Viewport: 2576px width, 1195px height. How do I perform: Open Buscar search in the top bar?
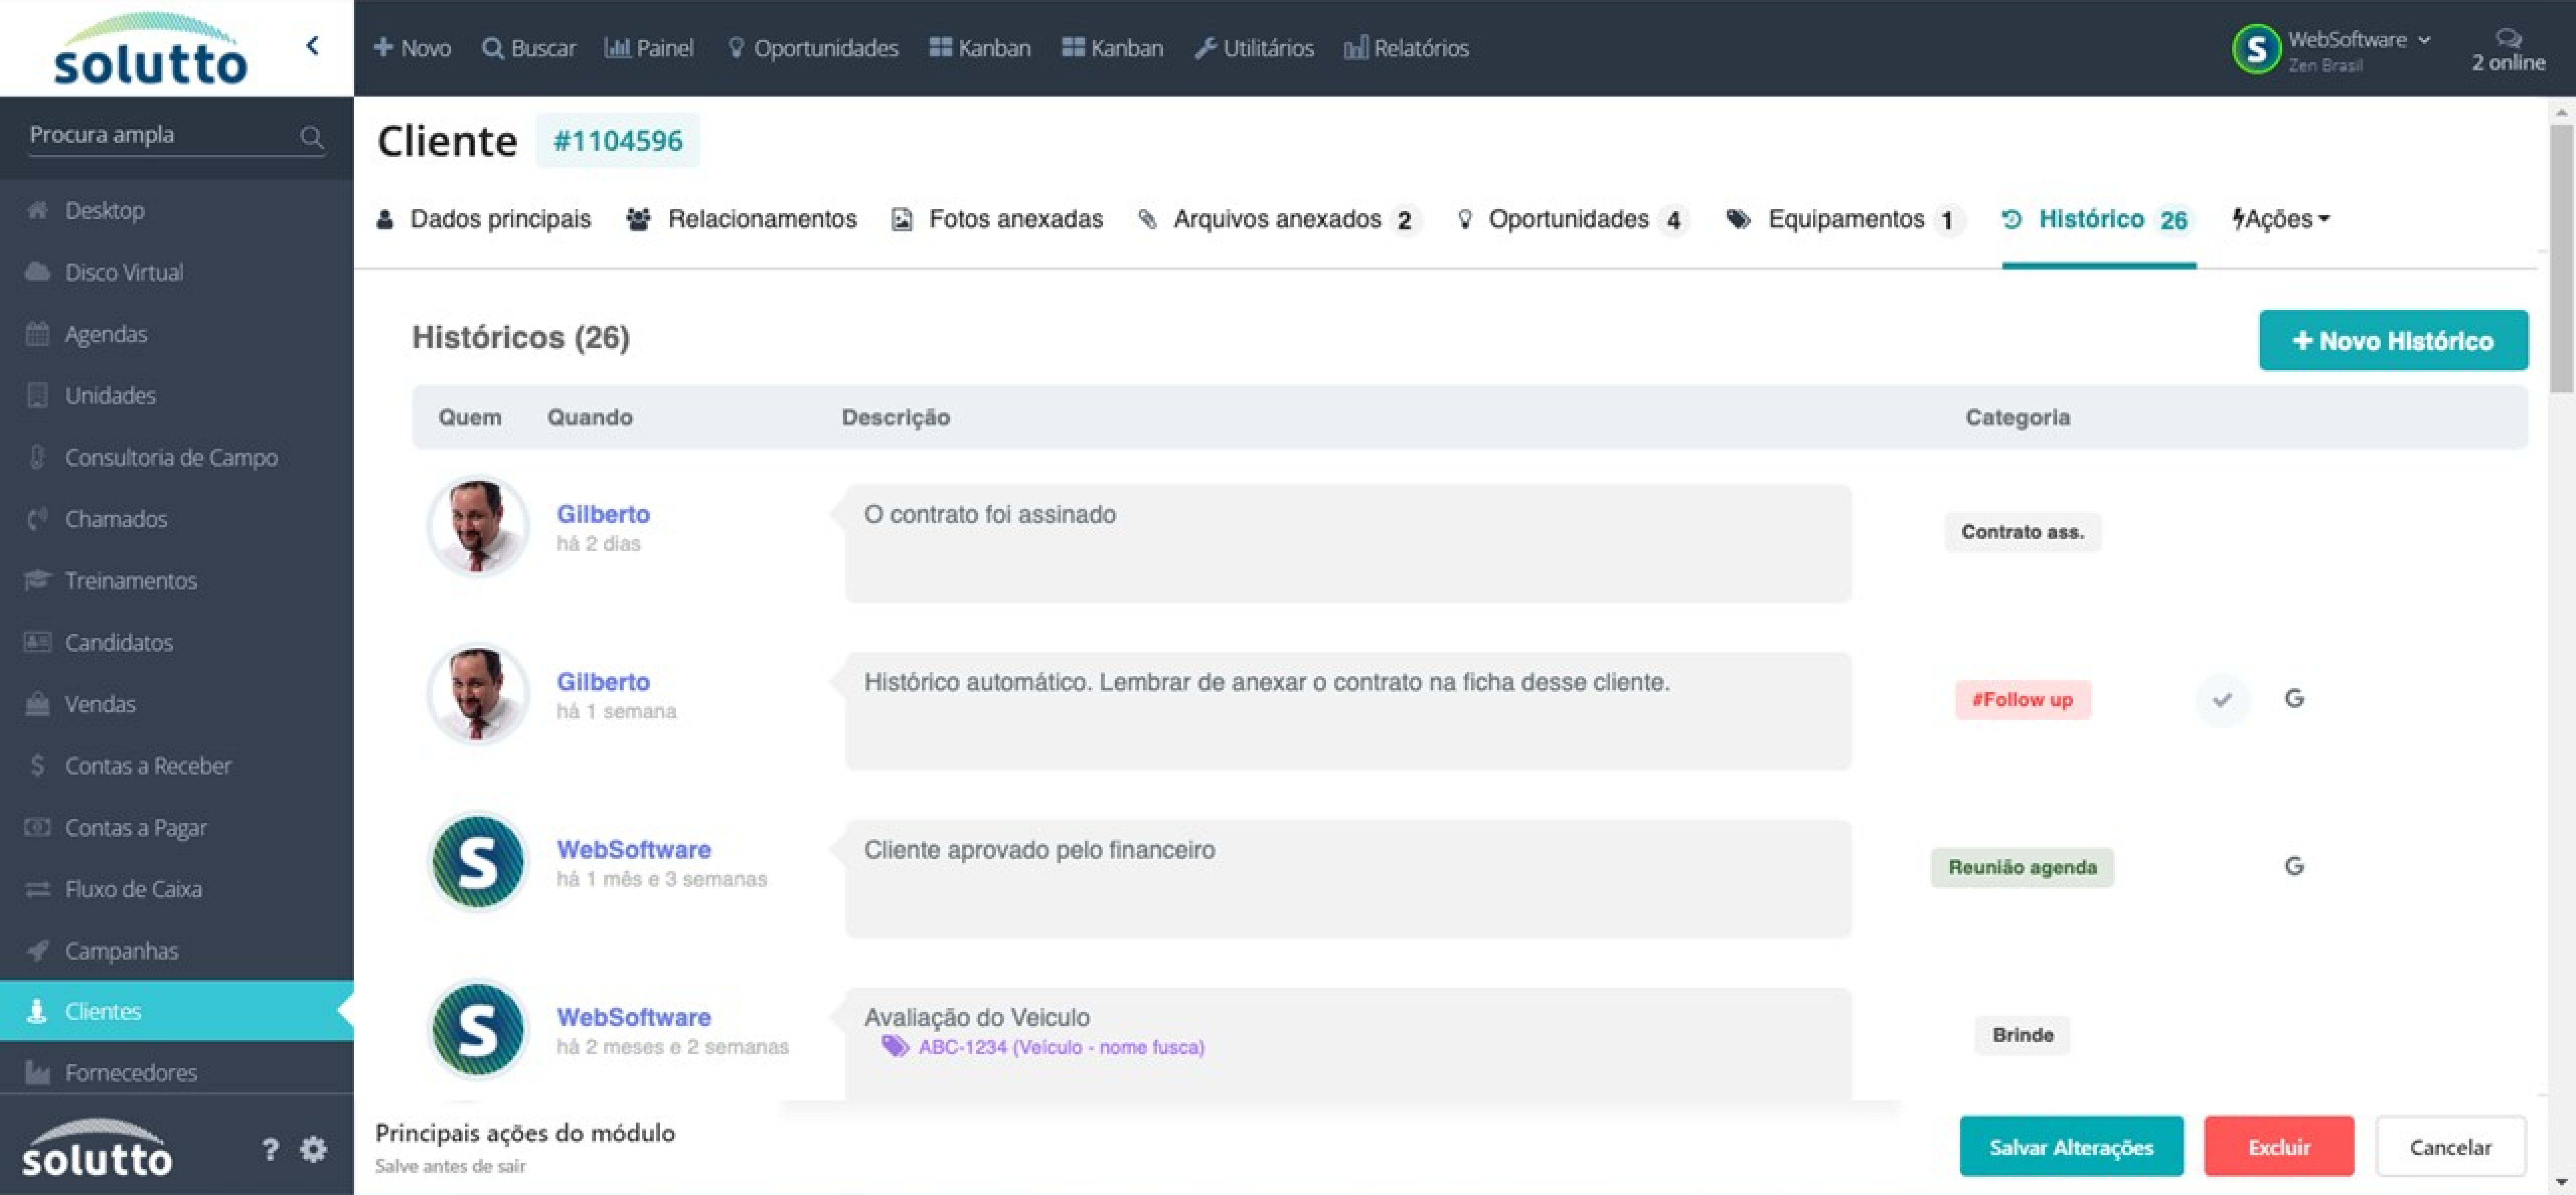pyautogui.click(x=529, y=48)
